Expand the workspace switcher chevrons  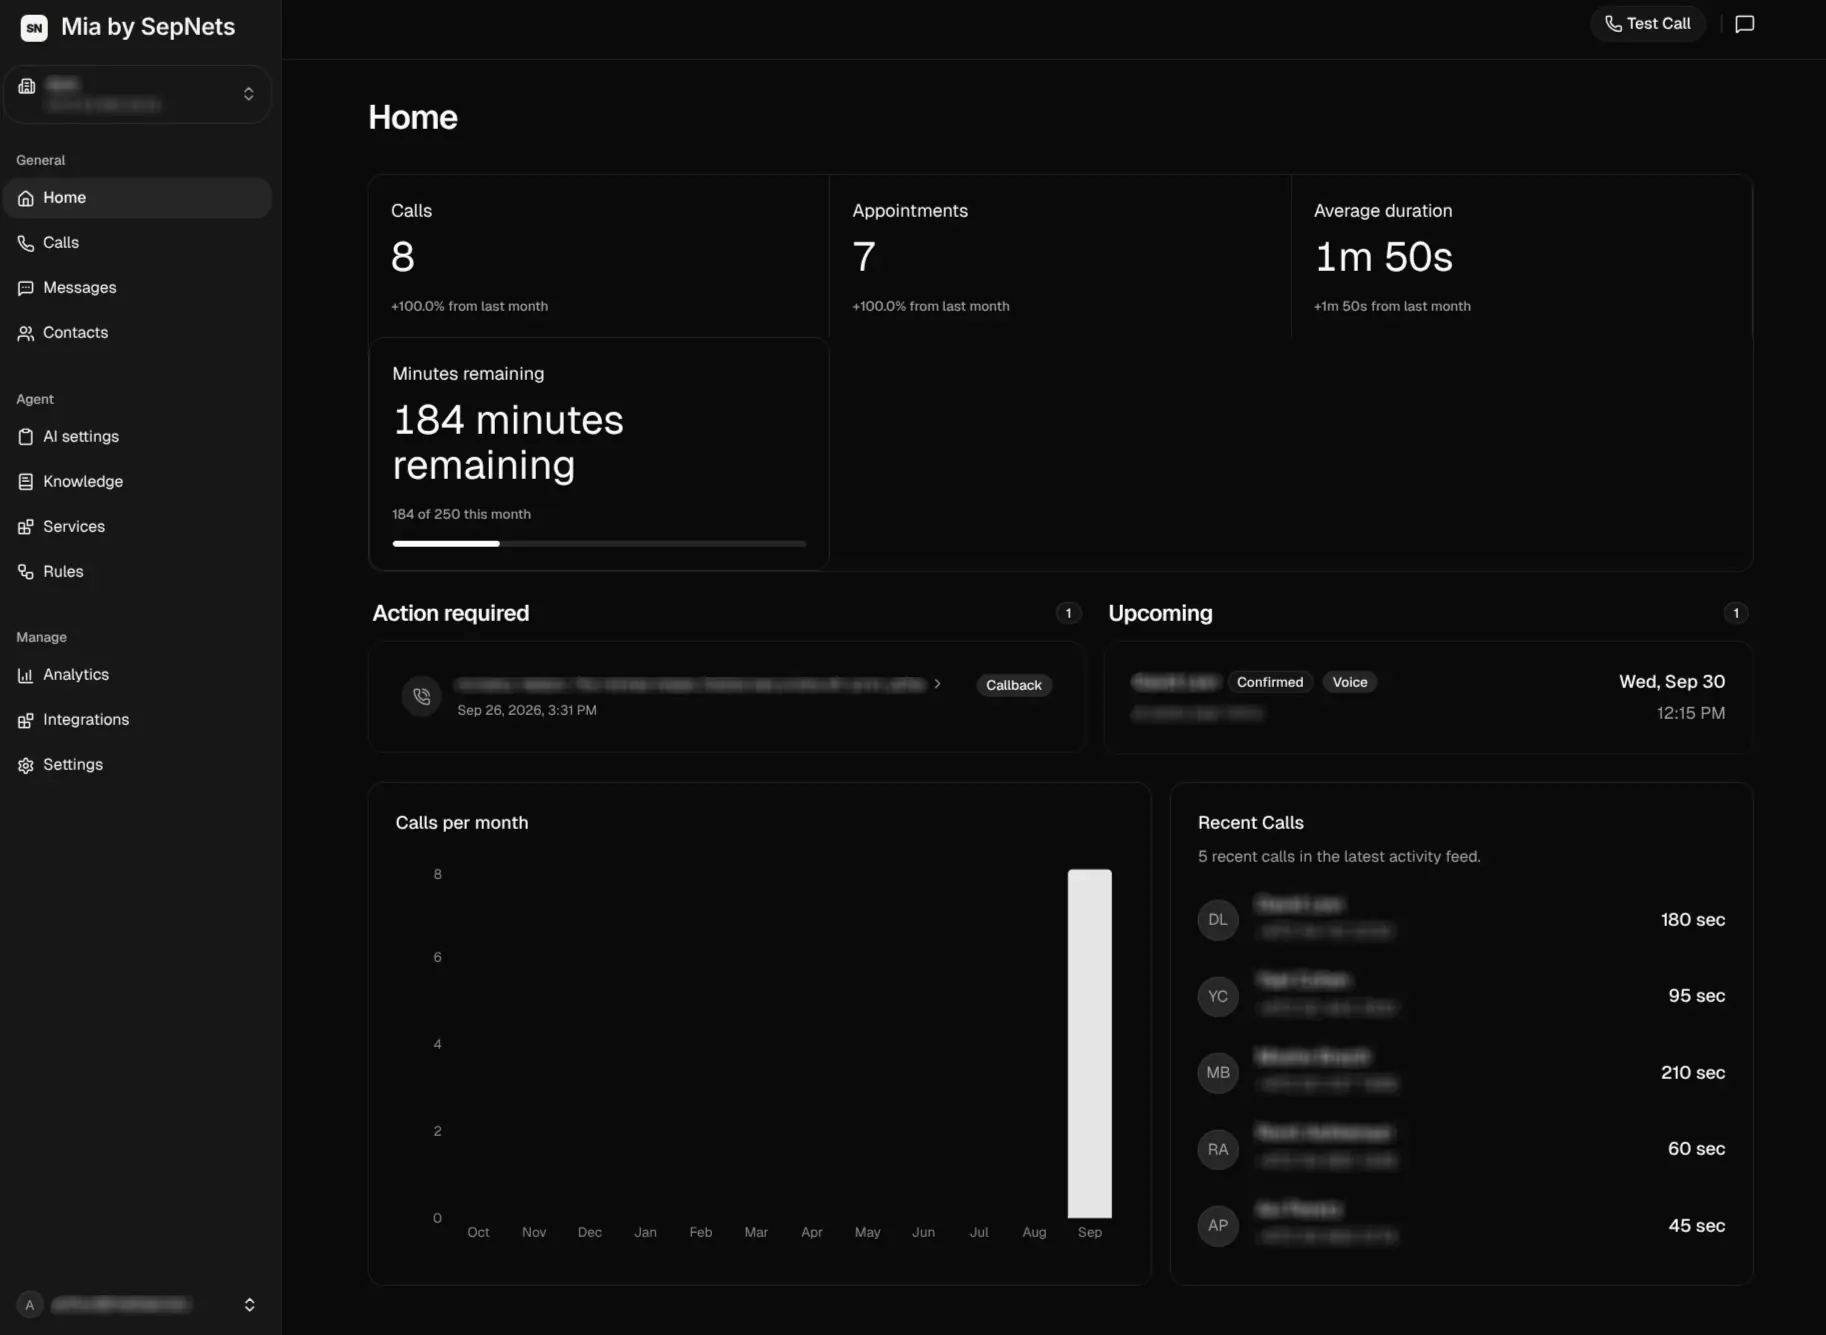(249, 94)
